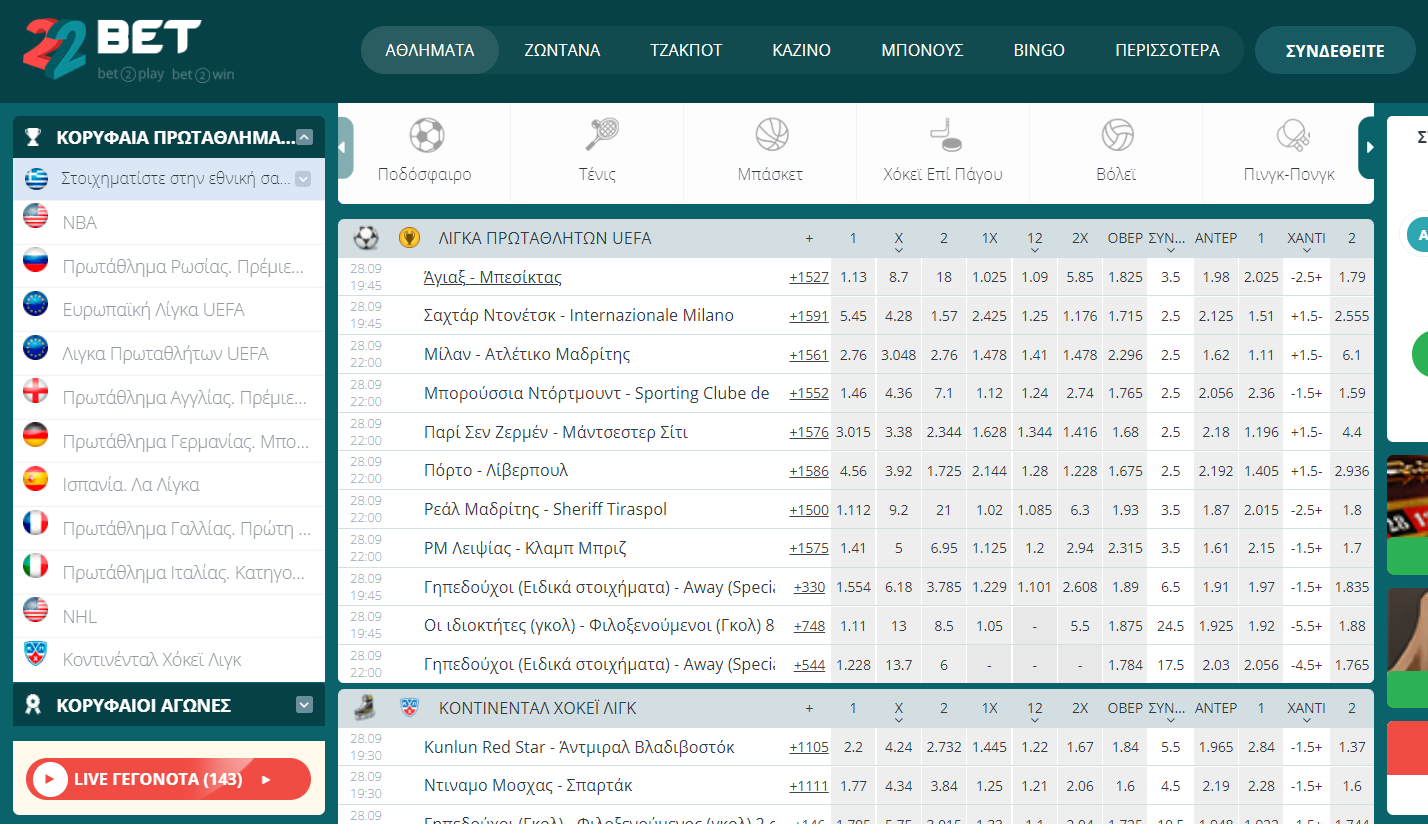Click the USA flag next to NBA
The width and height of the screenshot is (1428, 824).
tap(36, 216)
